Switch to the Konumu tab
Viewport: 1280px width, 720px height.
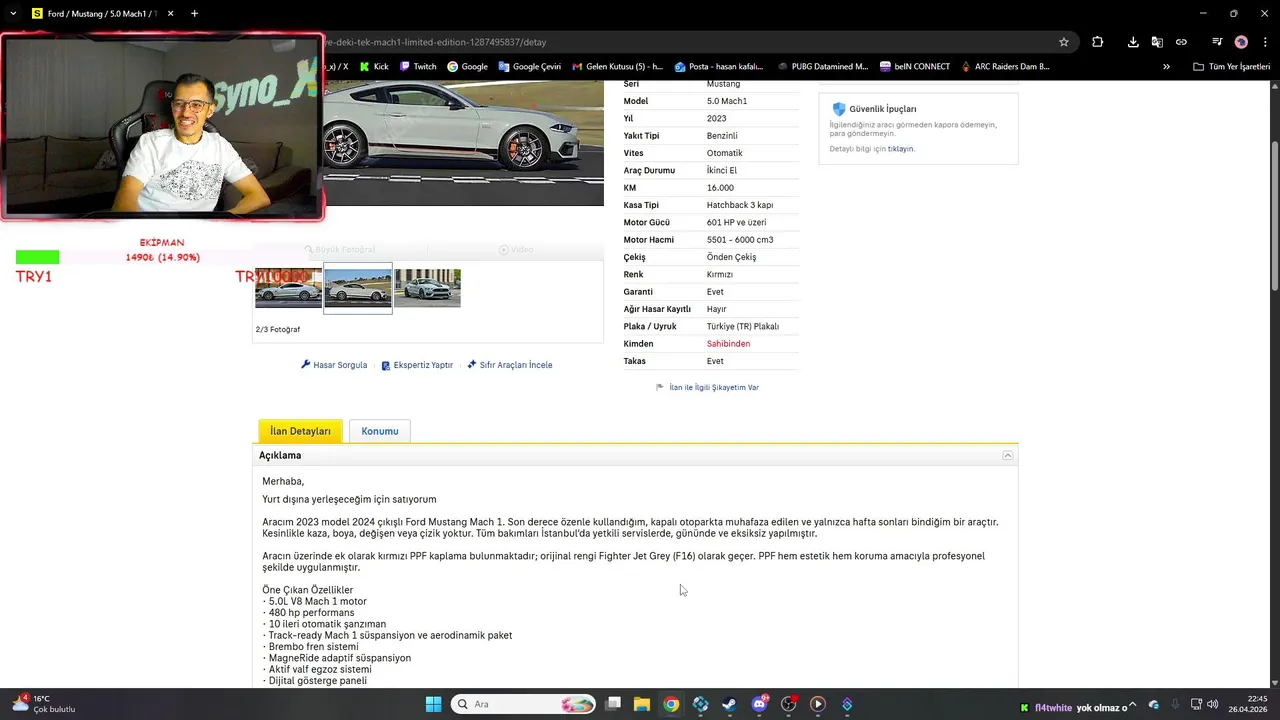[380, 431]
